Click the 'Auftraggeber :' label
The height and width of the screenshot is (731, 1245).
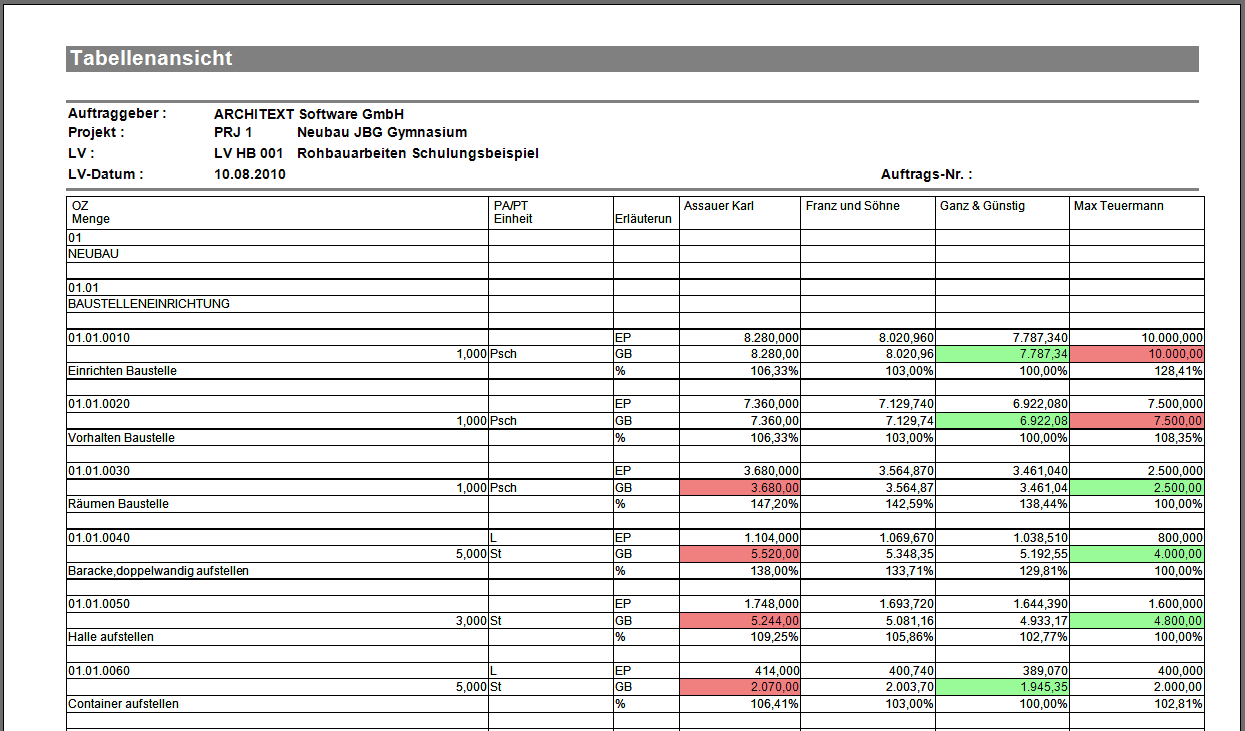pos(117,114)
